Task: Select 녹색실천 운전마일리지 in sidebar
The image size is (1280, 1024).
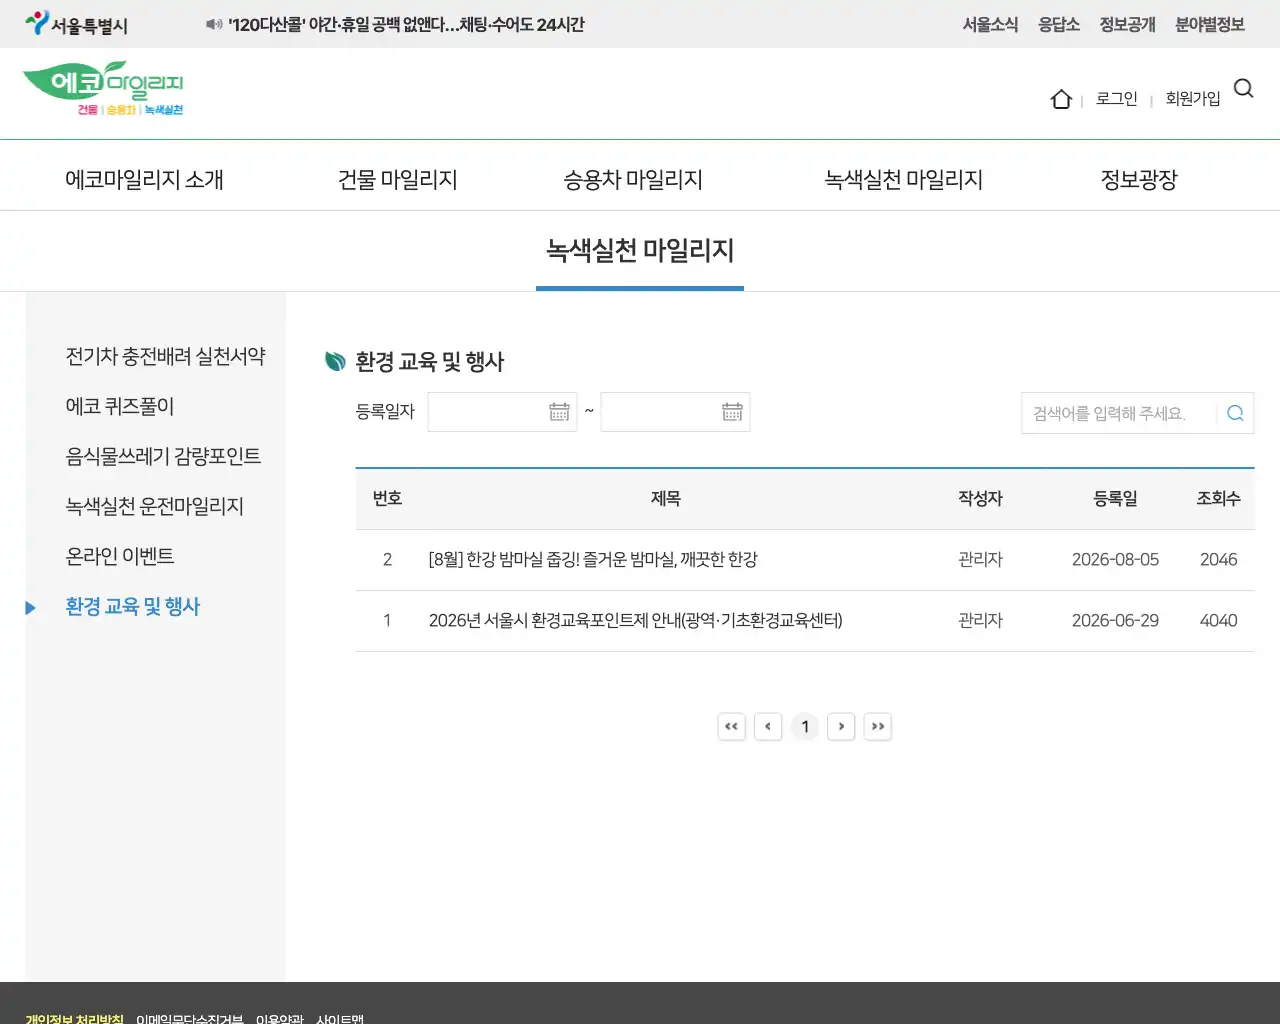Action: tap(155, 507)
